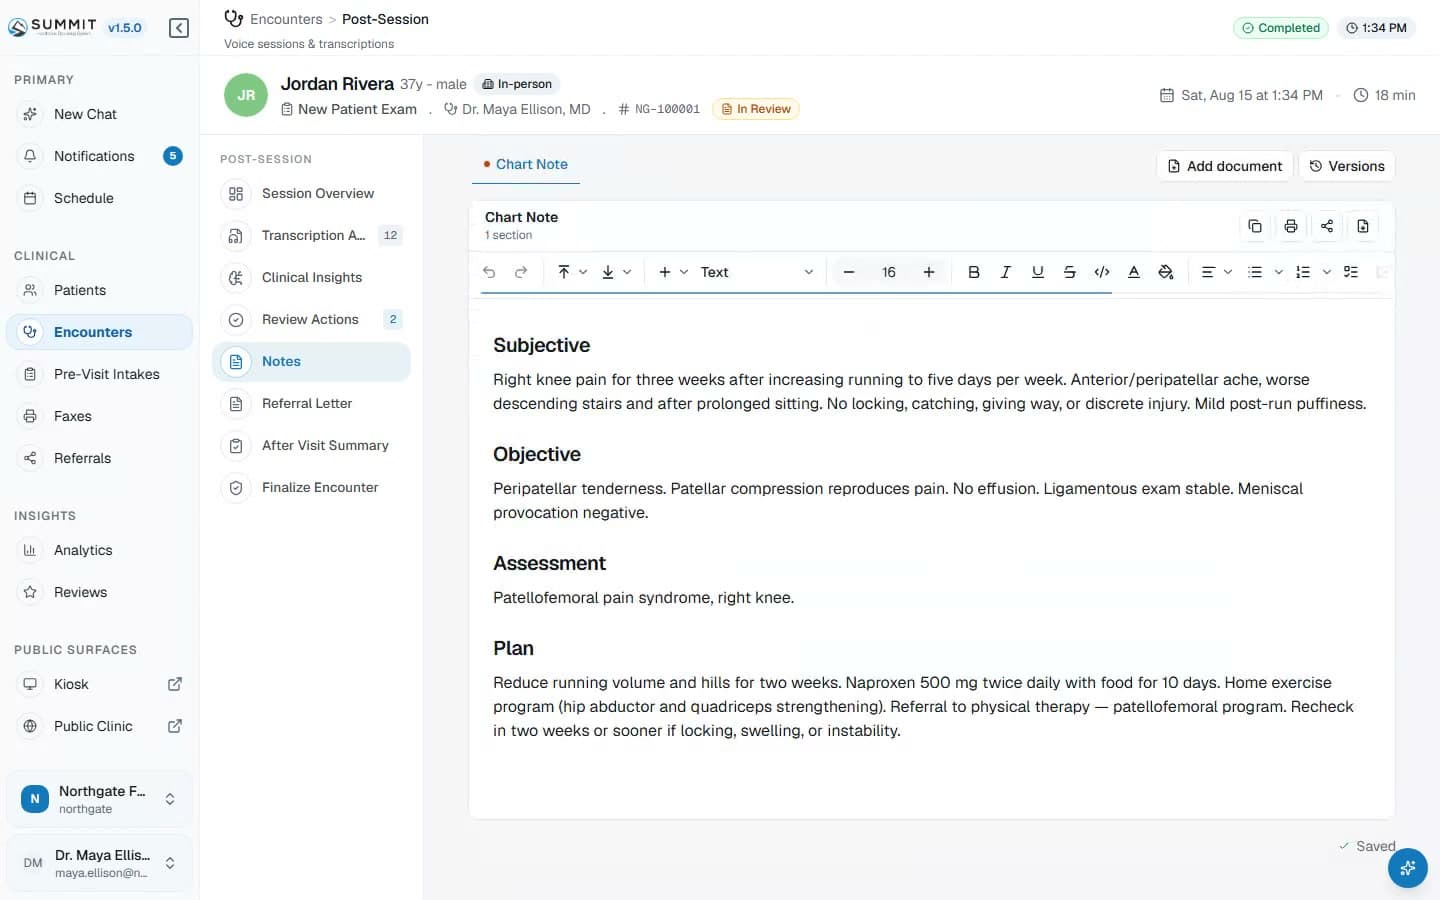Toggle strikethrough formatting
The height and width of the screenshot is (900, 1440).
click(1070, 272)
